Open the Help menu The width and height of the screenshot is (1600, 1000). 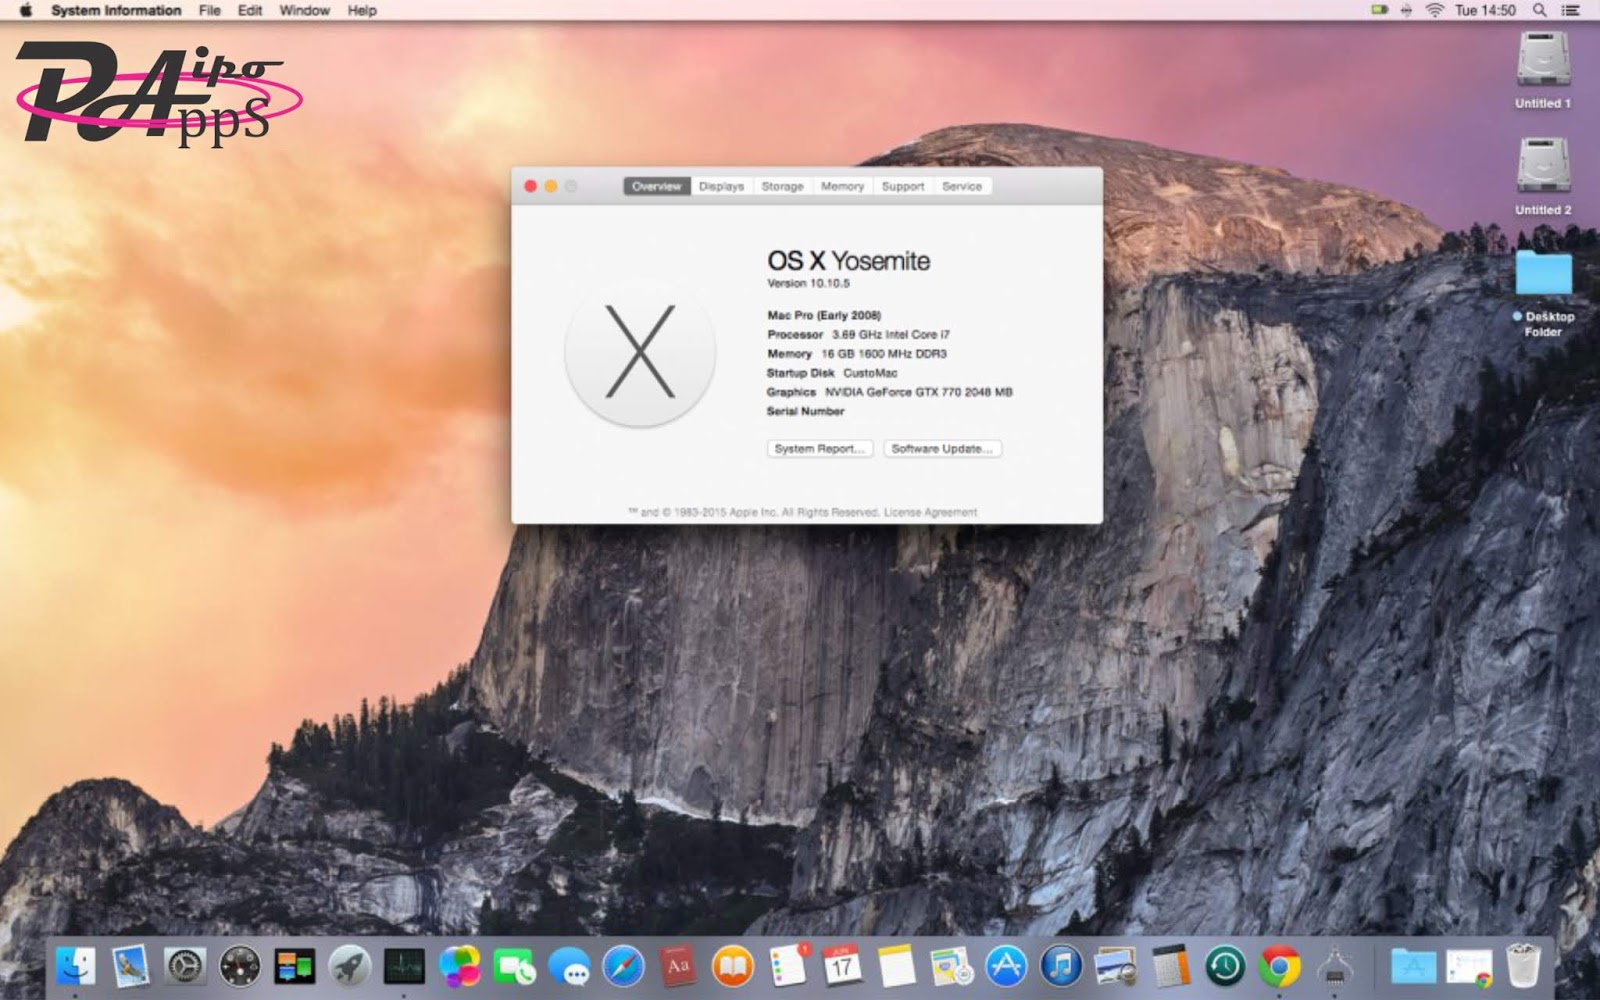(362, 10)
